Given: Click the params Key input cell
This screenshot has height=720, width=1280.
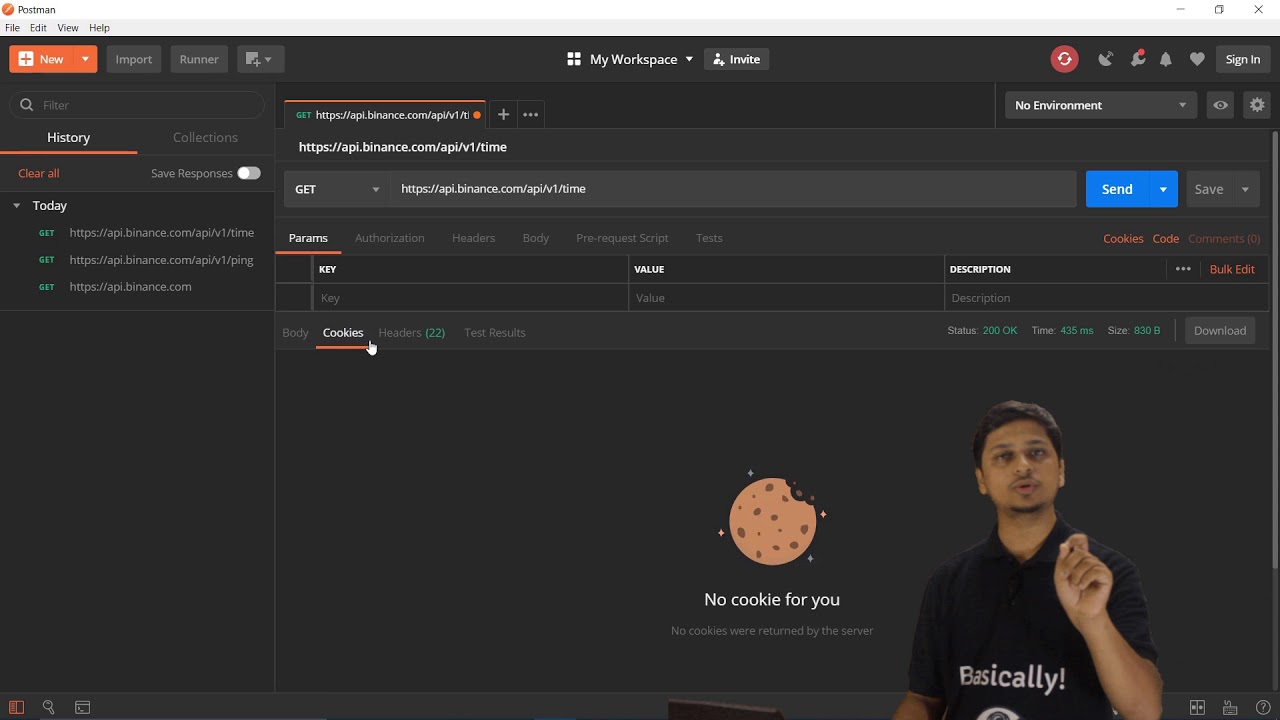Looking at the screenshot, I should pyautogui.click(x=471, y=298).
